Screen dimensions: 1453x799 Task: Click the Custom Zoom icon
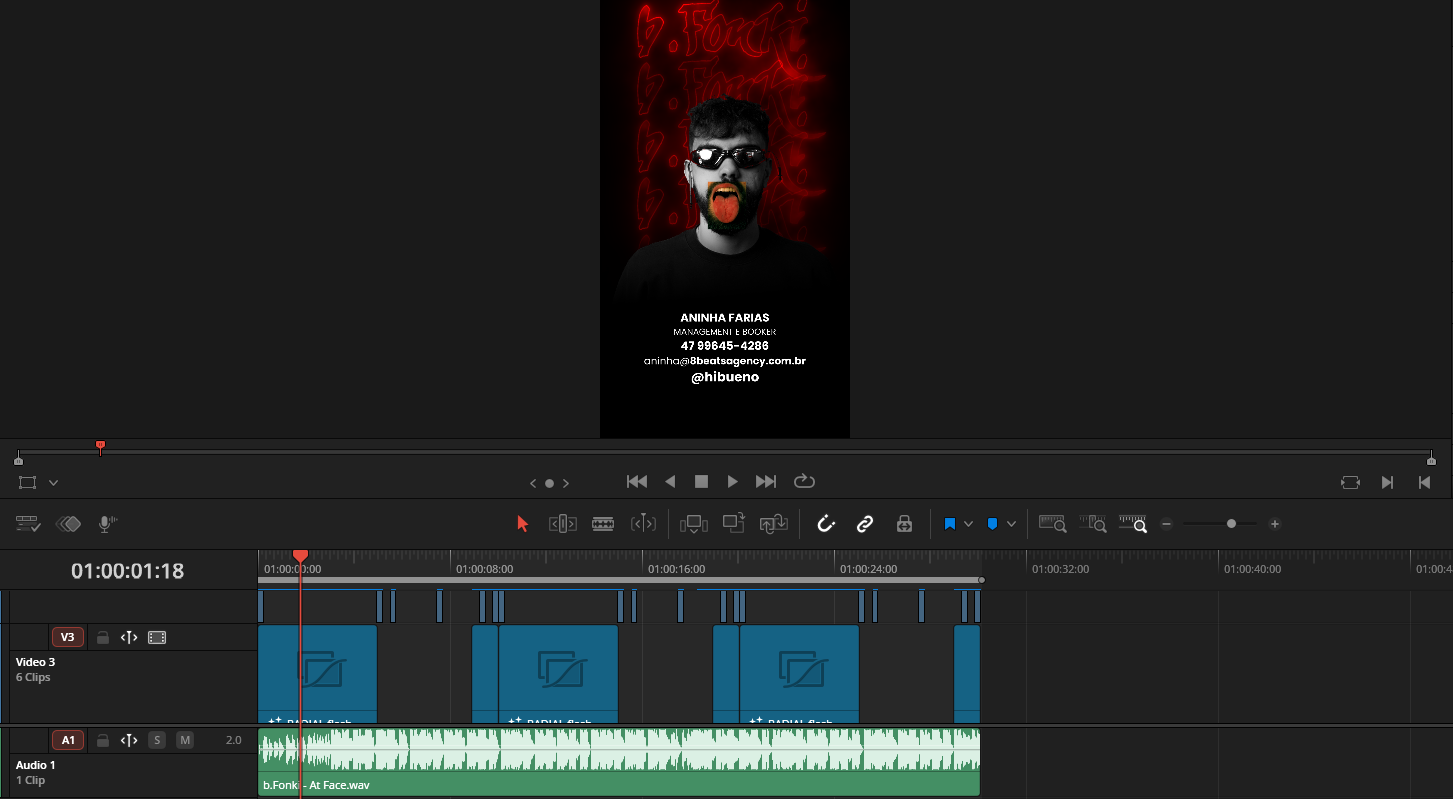1133,523
